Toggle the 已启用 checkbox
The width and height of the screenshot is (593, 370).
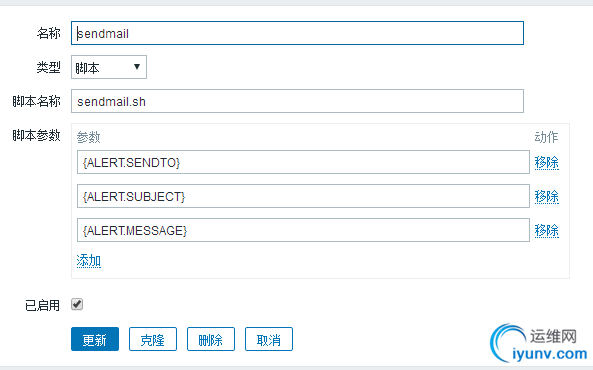coord(77,304)
